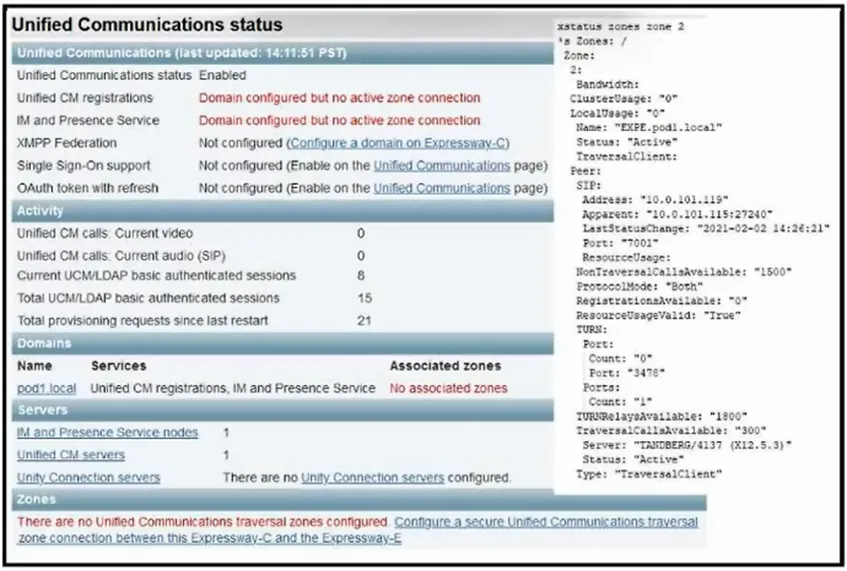The height and width of the screenshot is (571, 847).
Task: Open IM and Presence Service nodes link
Action: 107,433
